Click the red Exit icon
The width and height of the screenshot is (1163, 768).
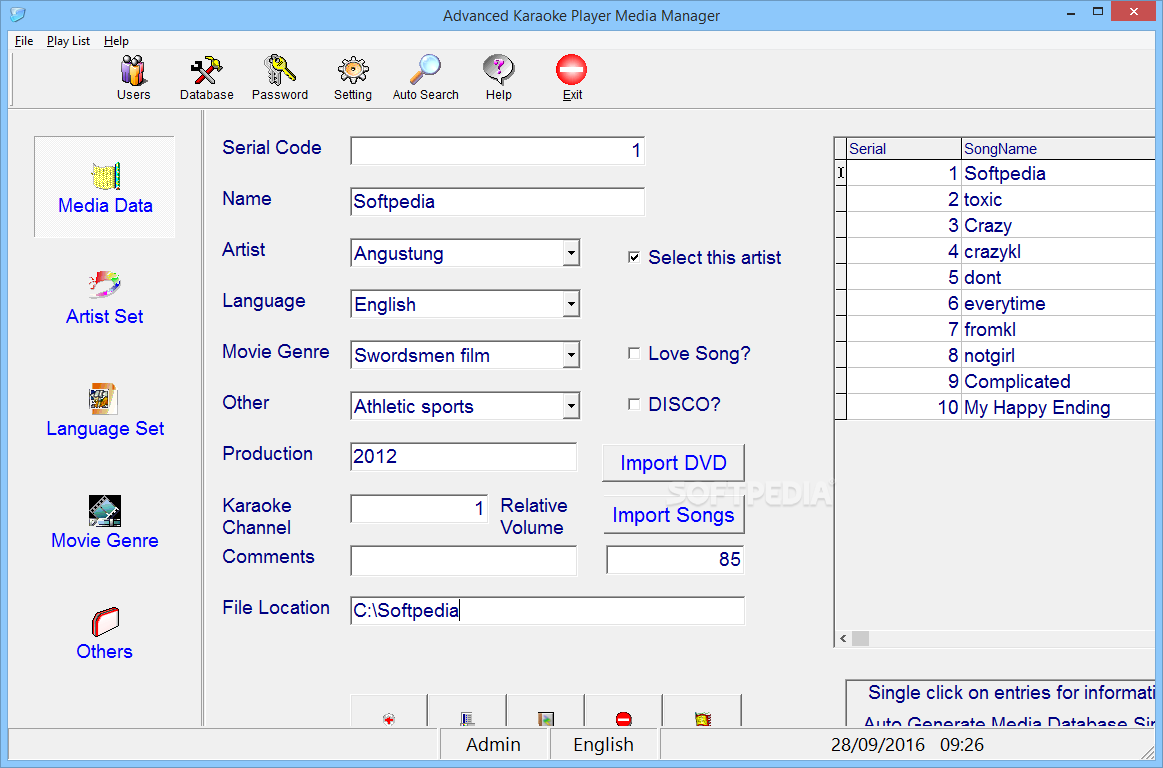click(x=572, y=77)
